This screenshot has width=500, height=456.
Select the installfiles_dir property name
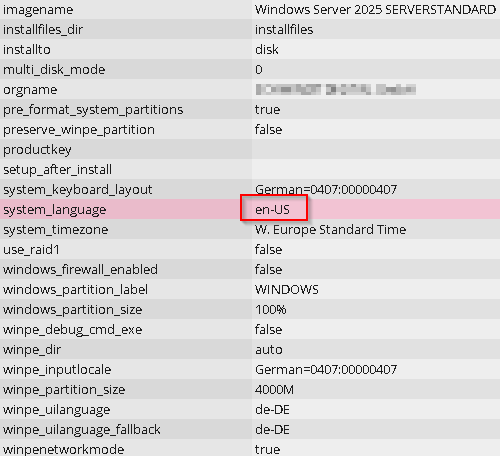pyautogui.click(x=43, y=30)
